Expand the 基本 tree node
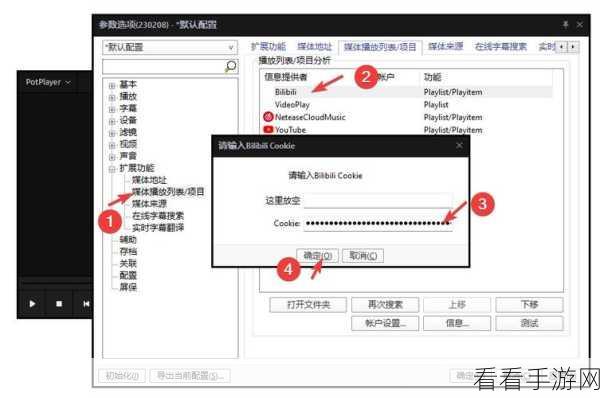Viewport: 600px width, 398px height. tap(112, 85)
